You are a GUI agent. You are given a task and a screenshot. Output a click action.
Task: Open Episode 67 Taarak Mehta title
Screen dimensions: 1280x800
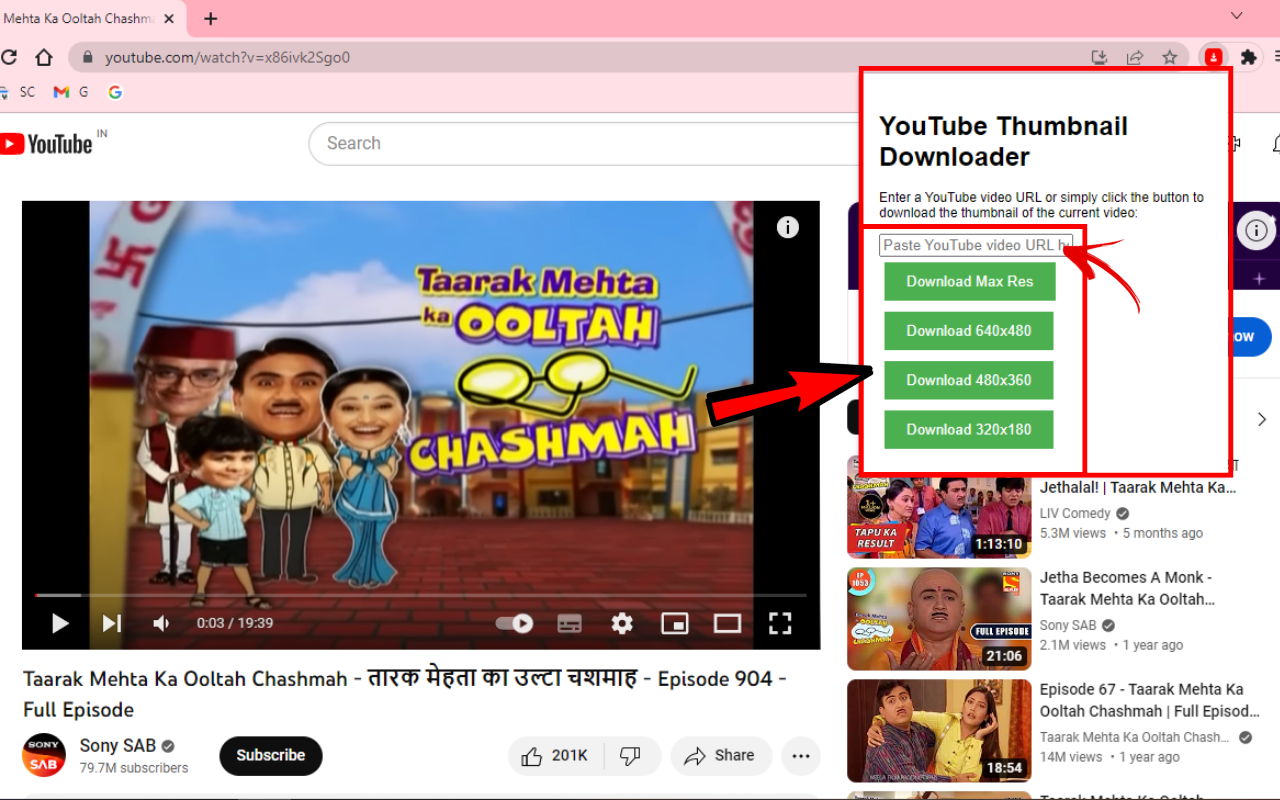click(1150, 700)
